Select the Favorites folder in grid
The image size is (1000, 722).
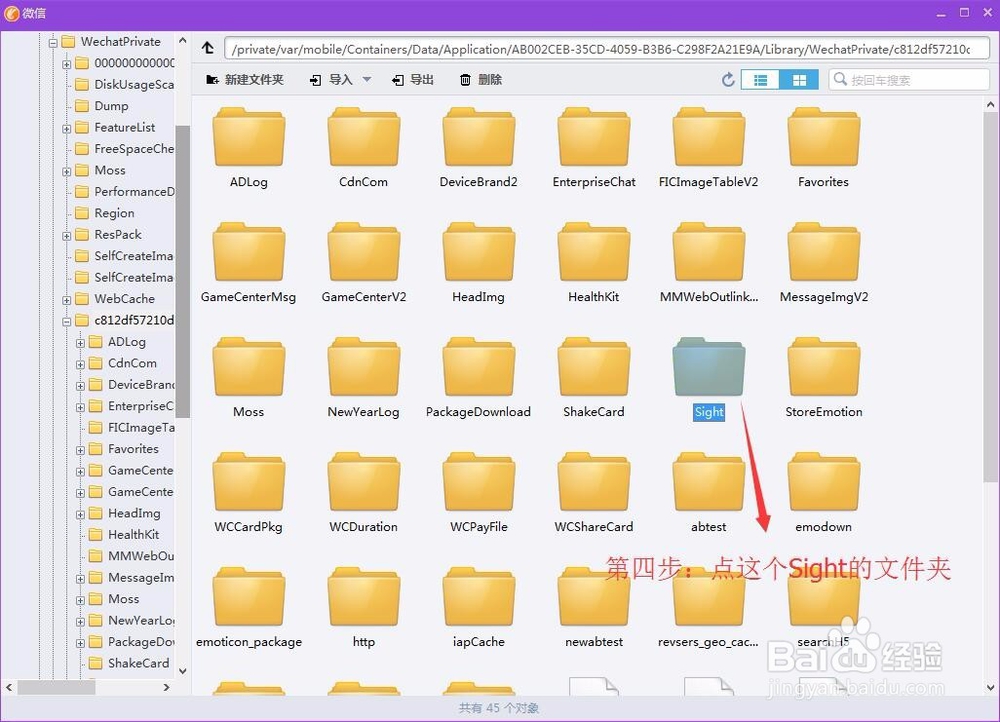tap(823, 148)
